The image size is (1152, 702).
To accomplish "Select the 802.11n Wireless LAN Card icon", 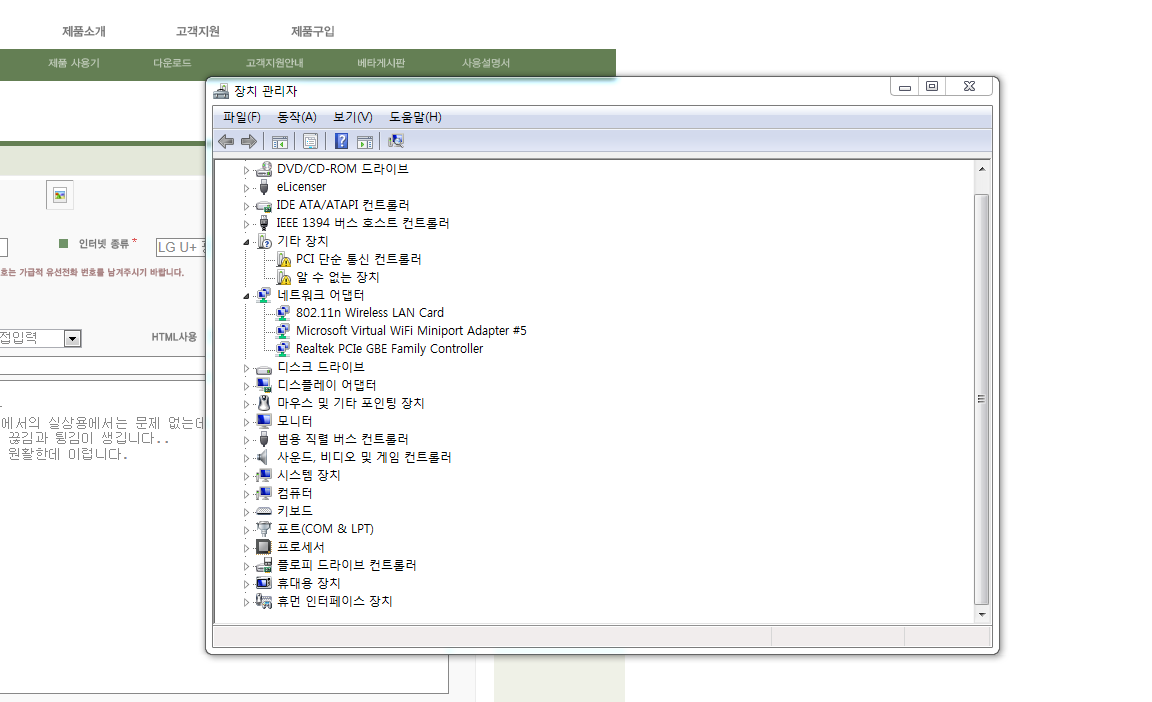I will pos(283,313).
